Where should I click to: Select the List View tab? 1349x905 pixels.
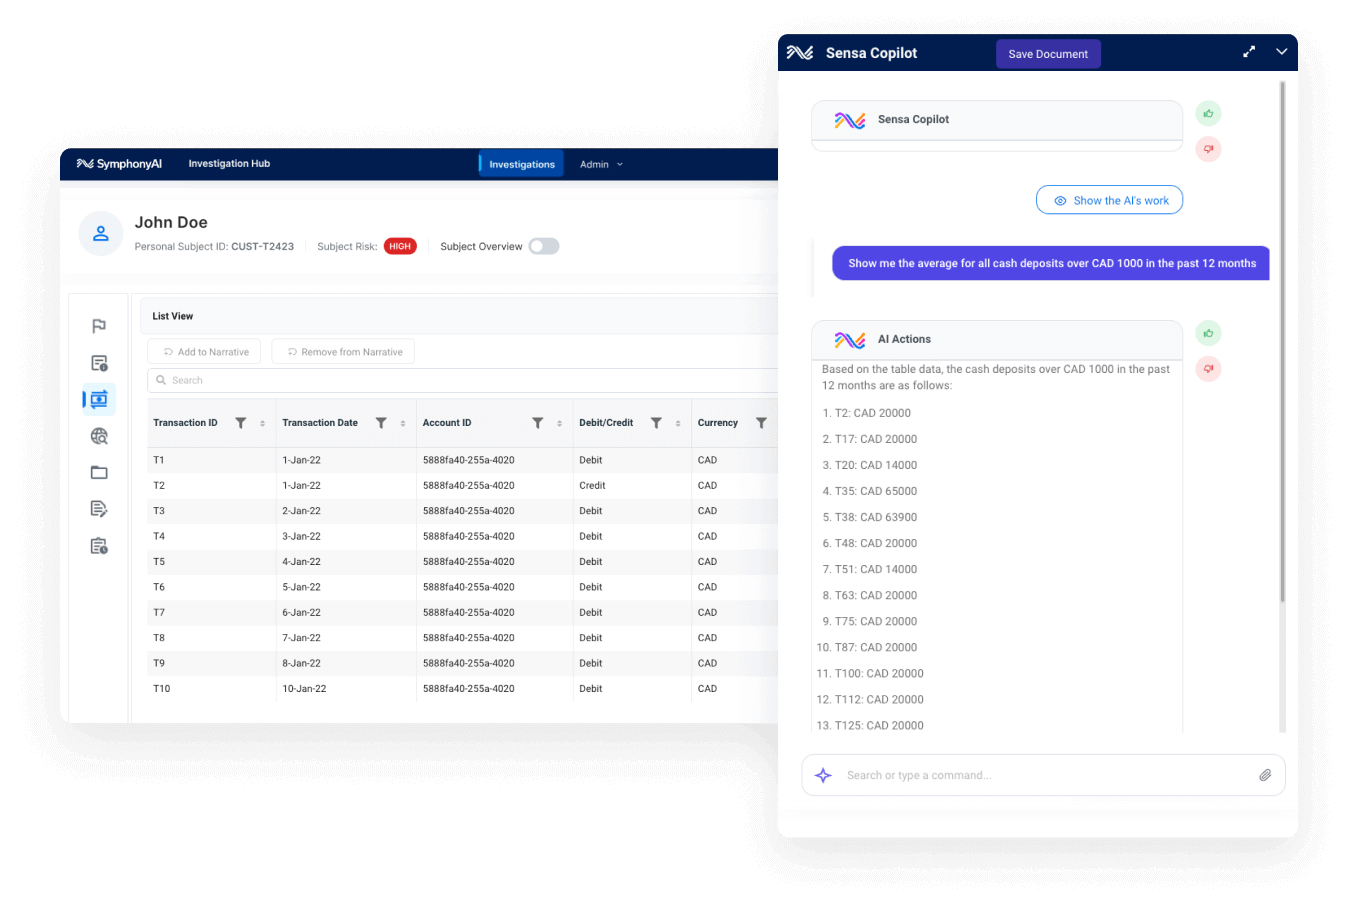coord(173,316)
